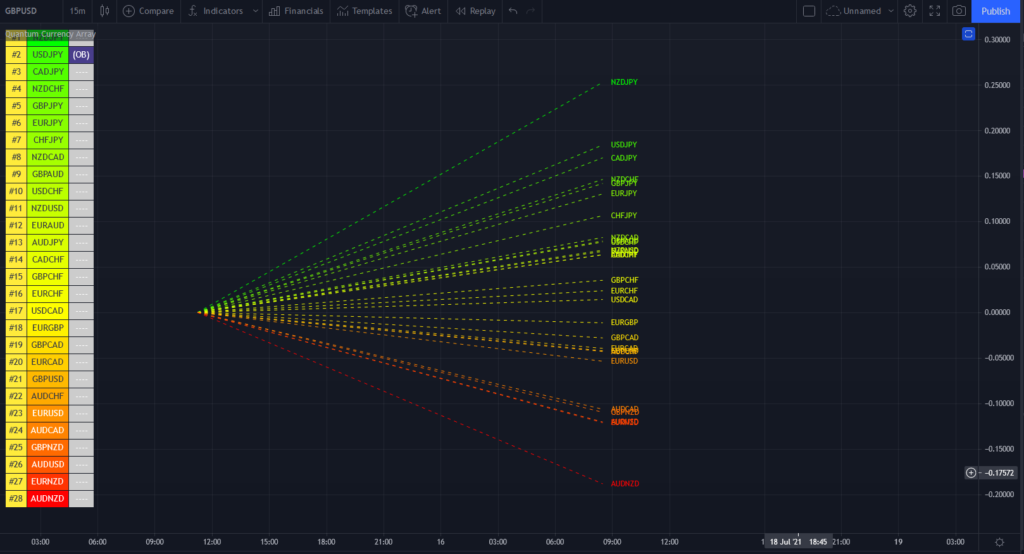Select the EURCAD cell in the ranking

pos(48,362)
